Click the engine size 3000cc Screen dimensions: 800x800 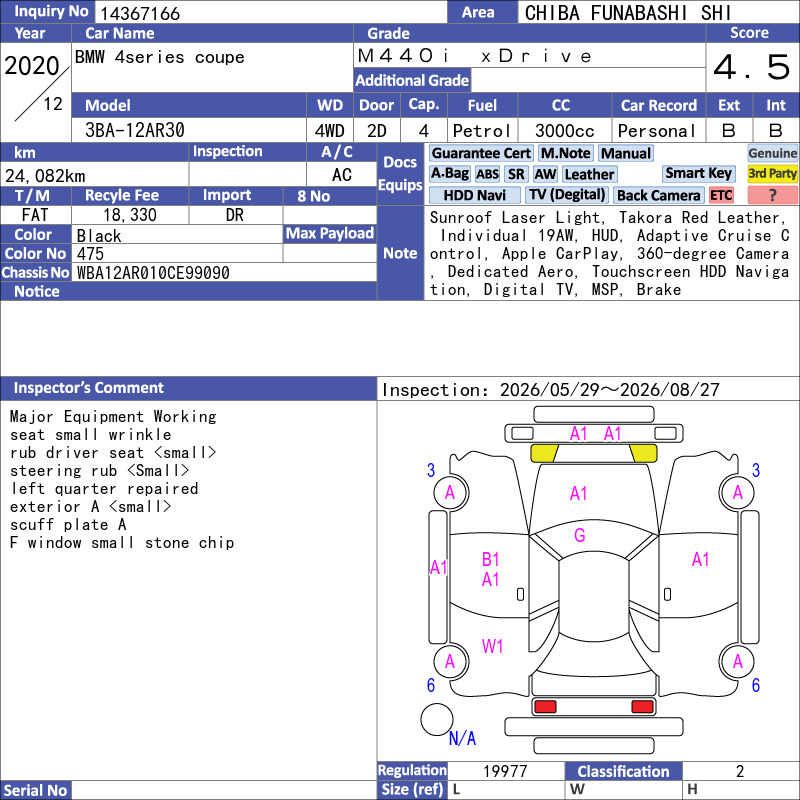click(565, 131)
